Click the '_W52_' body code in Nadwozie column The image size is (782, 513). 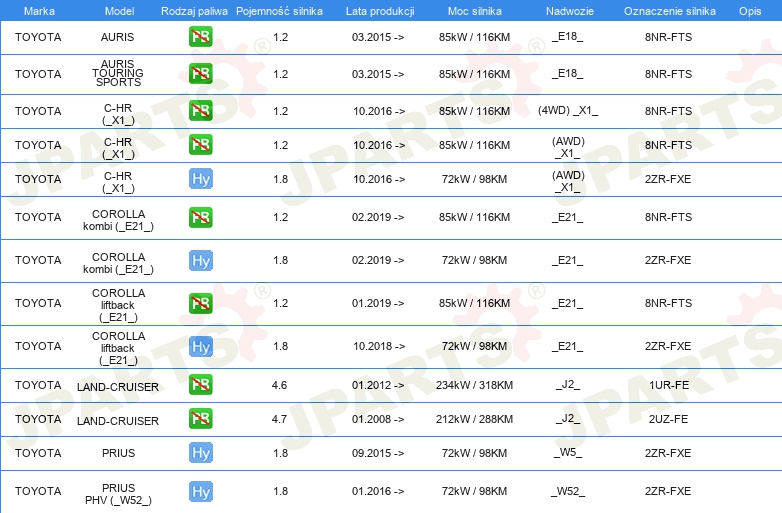[568, 491]
